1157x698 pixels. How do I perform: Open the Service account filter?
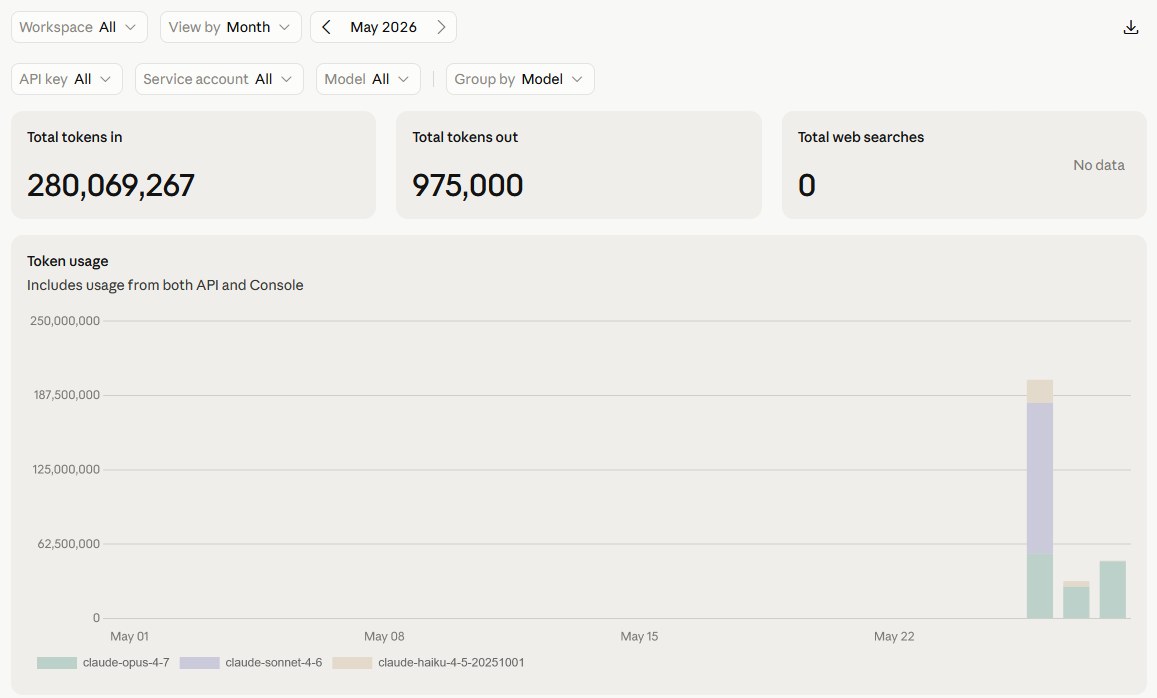point(219,79)
